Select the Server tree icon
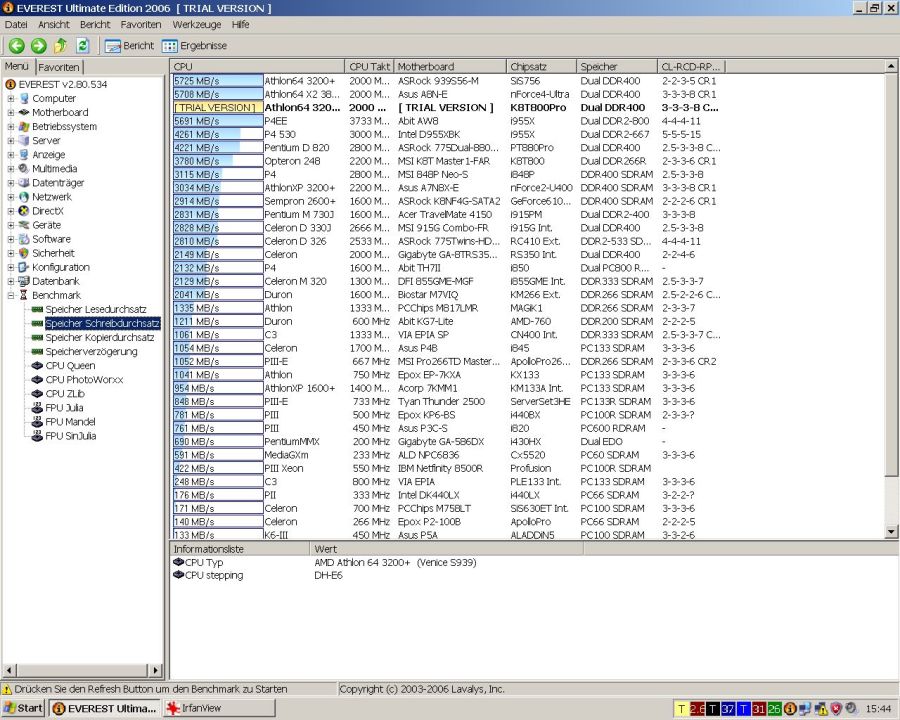This screenshot has width=900, height=720. (x=24, y=140)
